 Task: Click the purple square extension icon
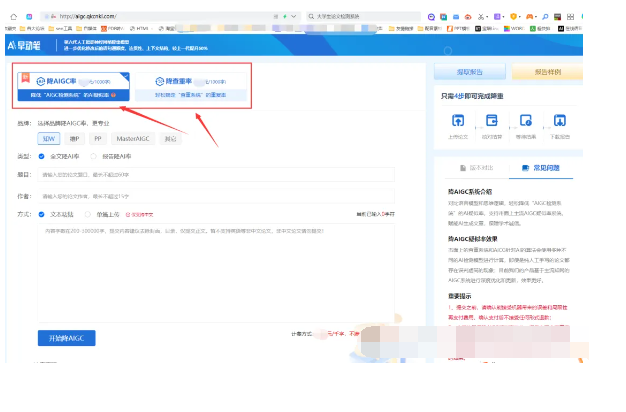[497, 17]
